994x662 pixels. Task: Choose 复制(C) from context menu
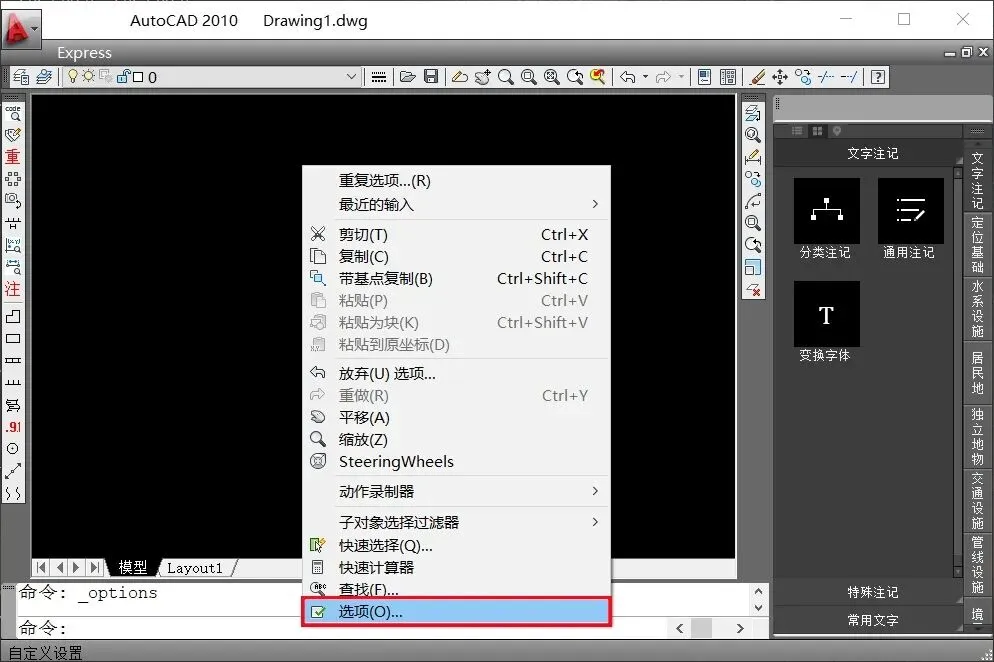pyautogui.click(x=456, y=256)
